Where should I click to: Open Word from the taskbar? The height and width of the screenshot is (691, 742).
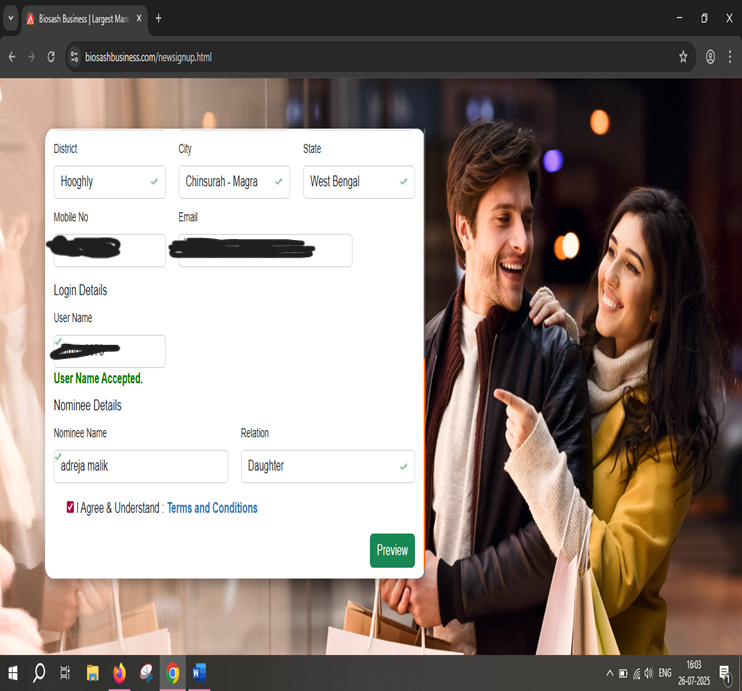[x=199, y=673]
